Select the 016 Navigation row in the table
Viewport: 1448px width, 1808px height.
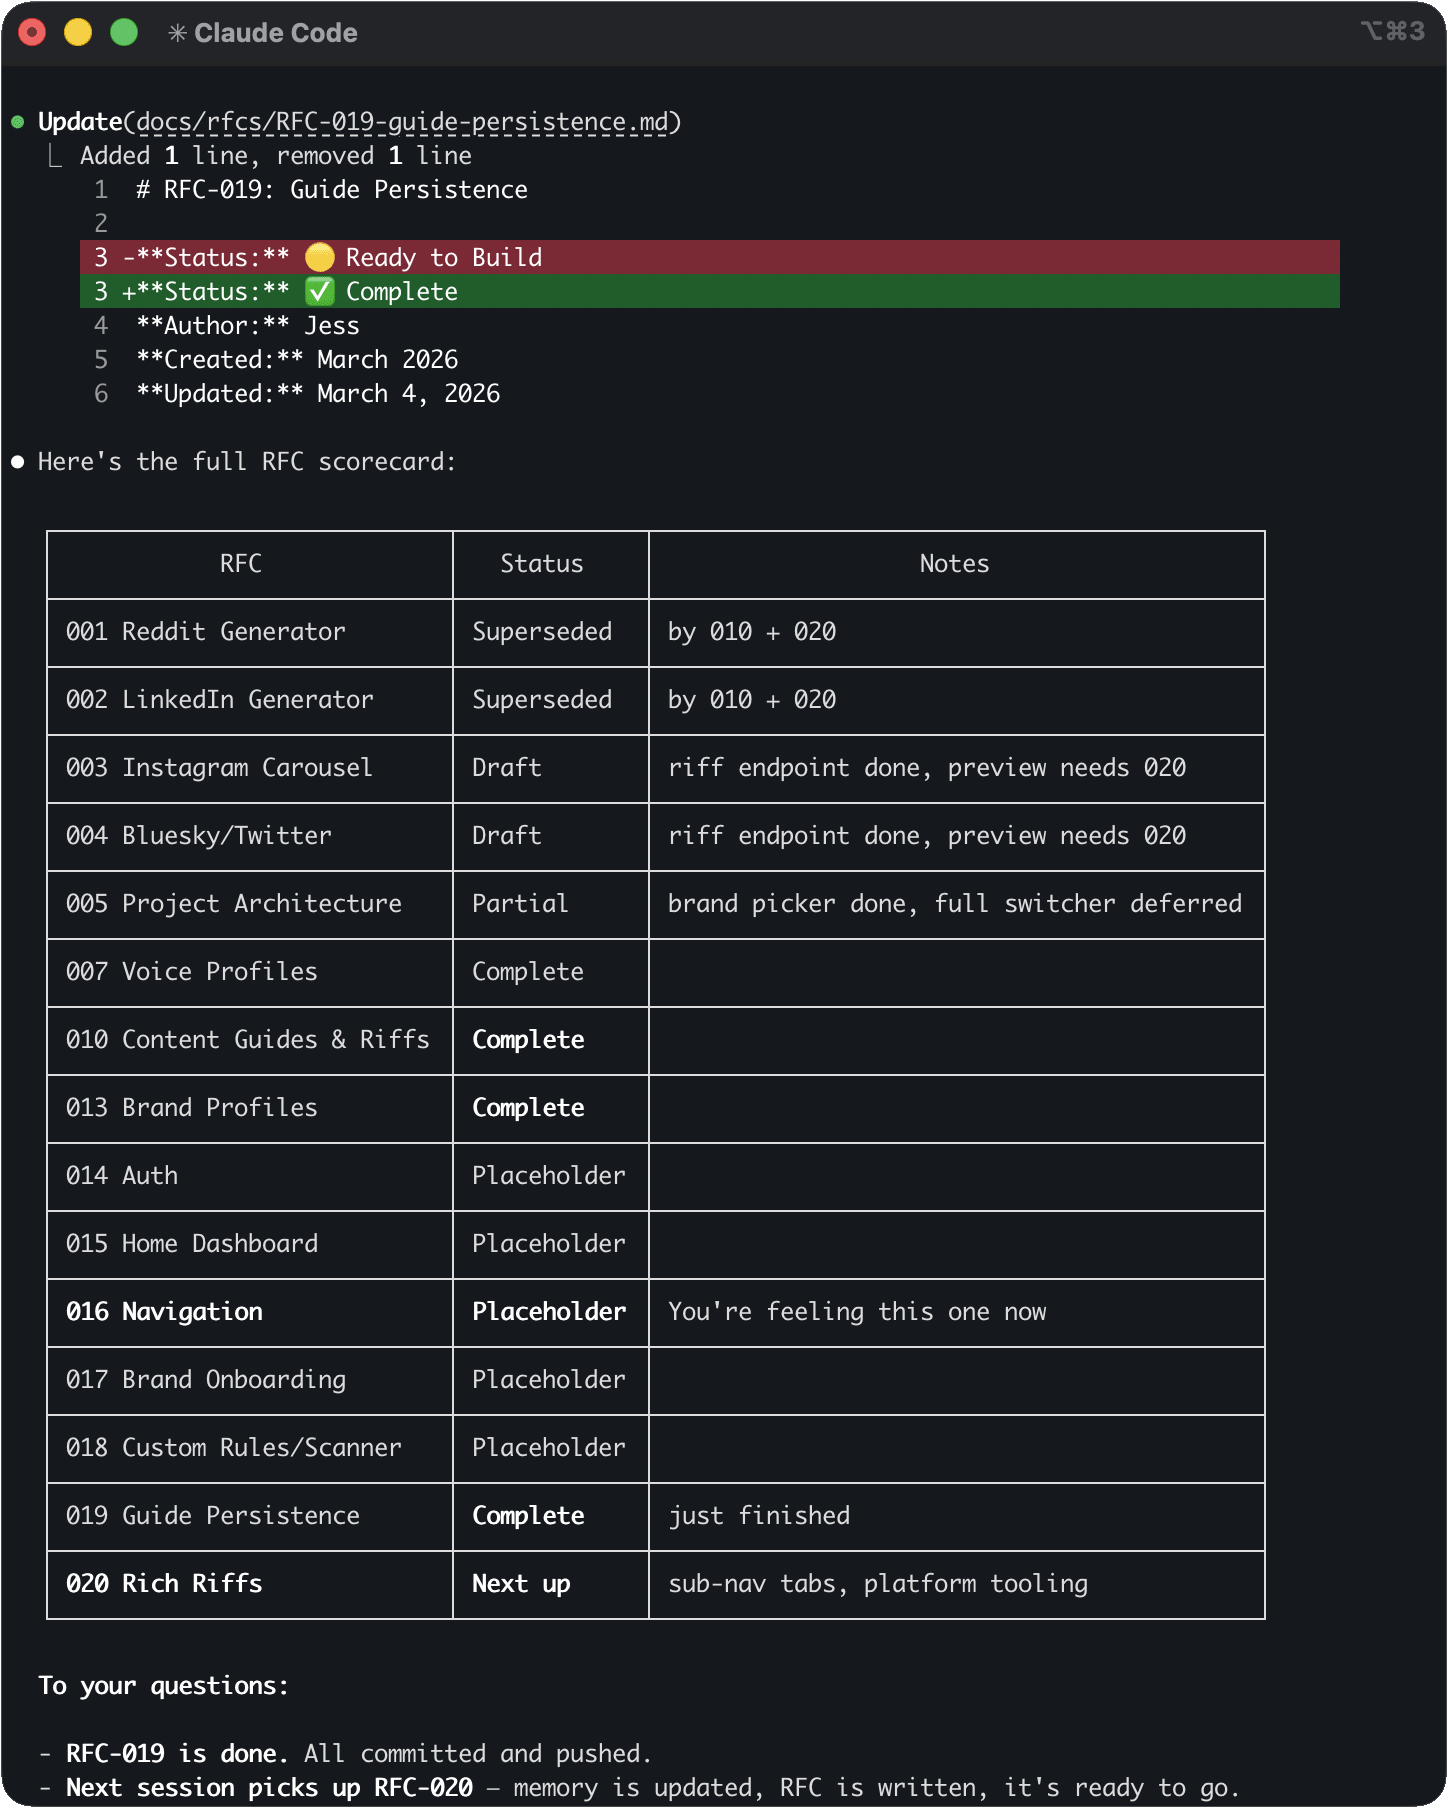[164, 1312]
